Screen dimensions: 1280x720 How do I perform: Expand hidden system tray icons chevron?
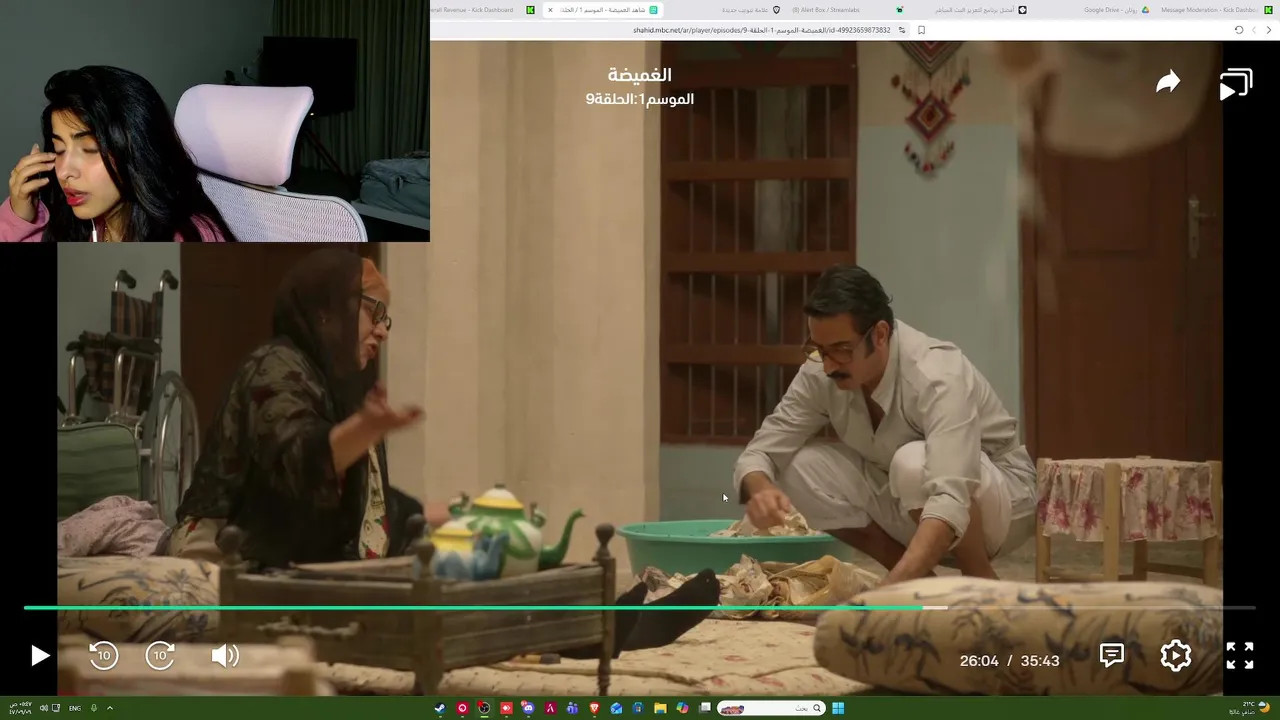(x=110, y=708)
